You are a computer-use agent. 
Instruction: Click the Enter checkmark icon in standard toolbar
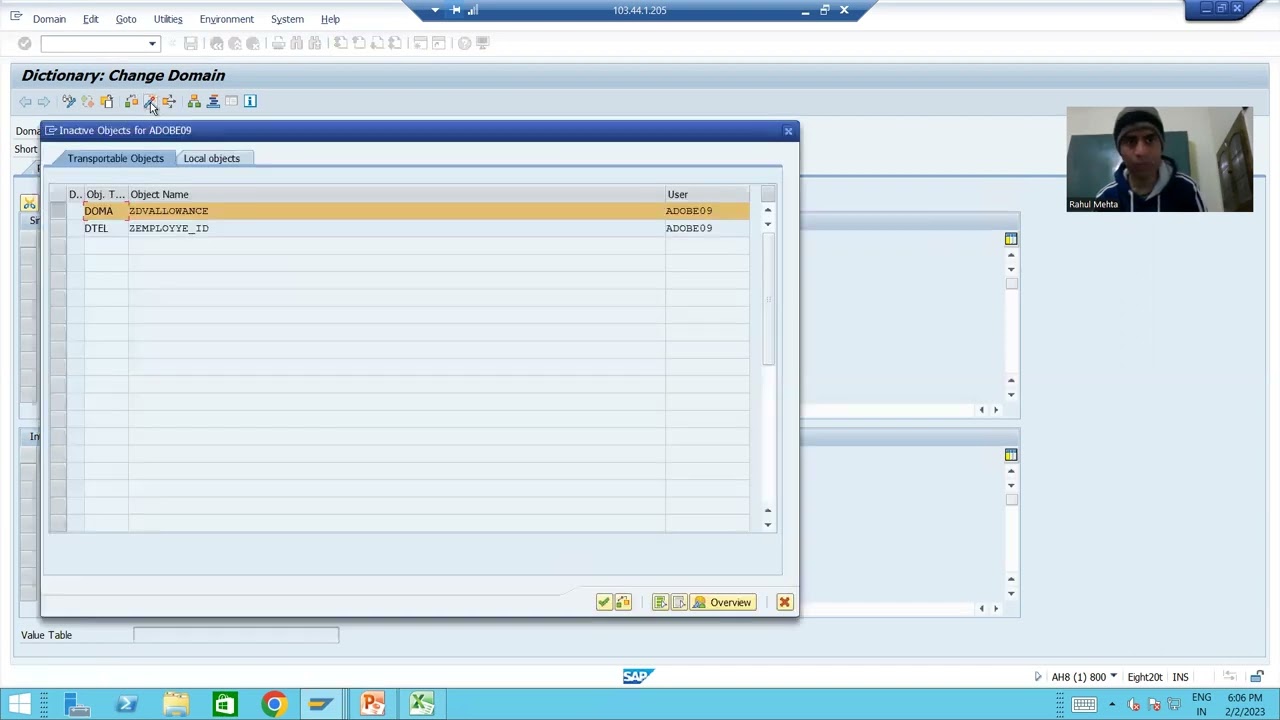[x=24, y=43]
